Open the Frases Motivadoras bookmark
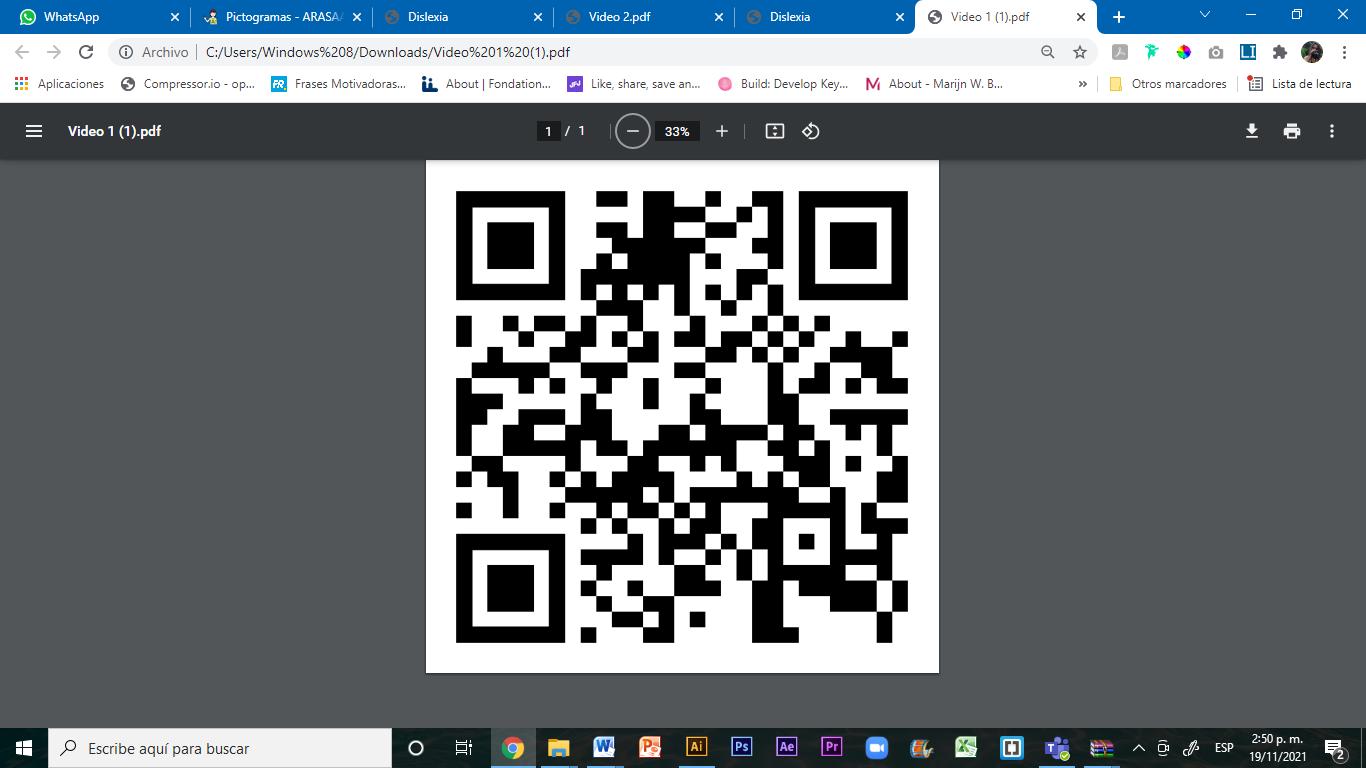The width and height of the screenshot is (1366, 768). coord(339,84)
